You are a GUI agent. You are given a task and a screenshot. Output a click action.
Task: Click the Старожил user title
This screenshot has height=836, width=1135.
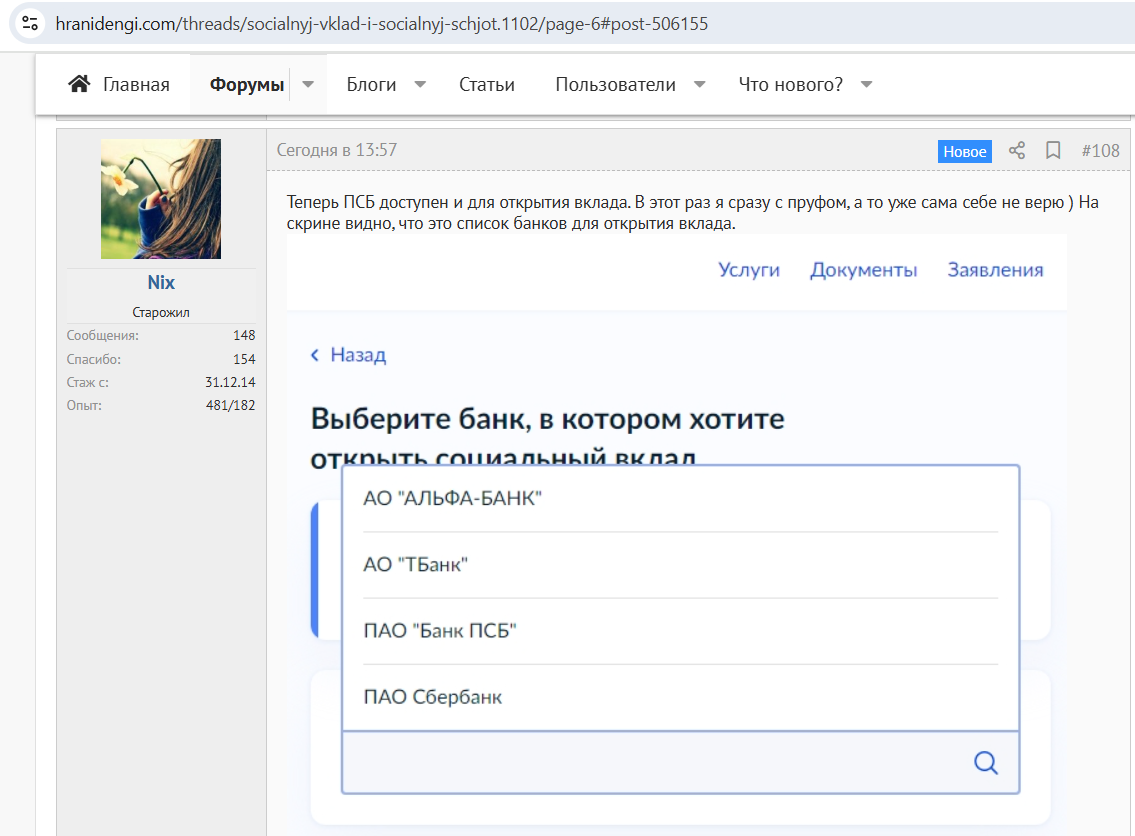pos(161,313)
